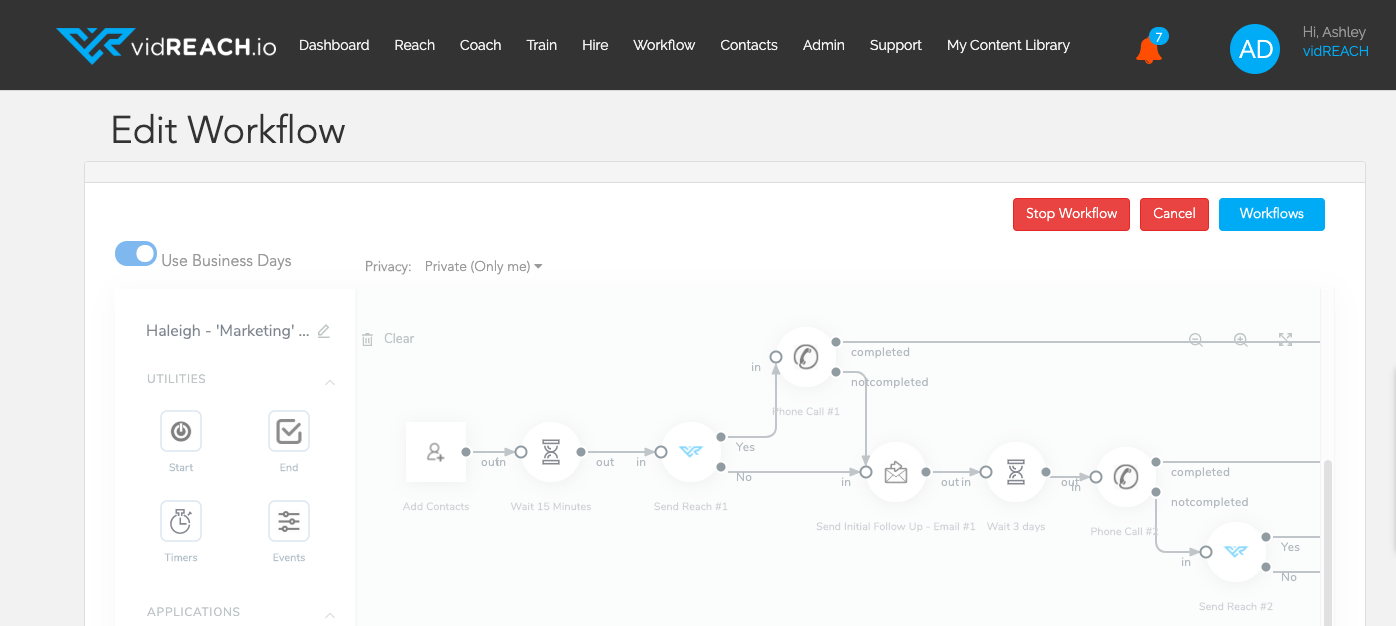1396x626 pixels.
Task: Expand the canvas to fullscreen view
Action: click(x=1285, y=340)
